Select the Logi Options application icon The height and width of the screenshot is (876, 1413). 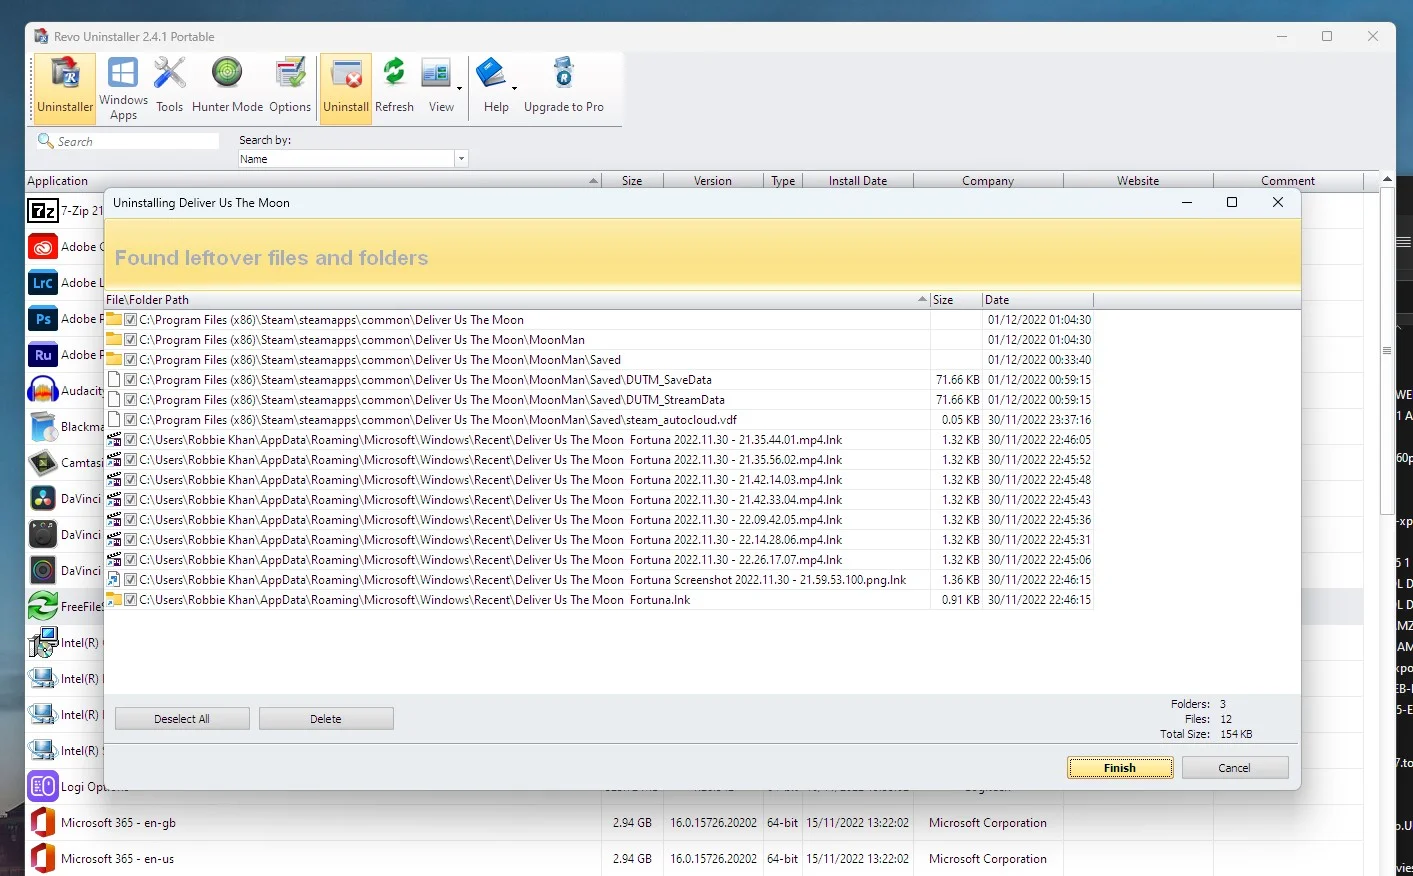(x=43, y=786)
